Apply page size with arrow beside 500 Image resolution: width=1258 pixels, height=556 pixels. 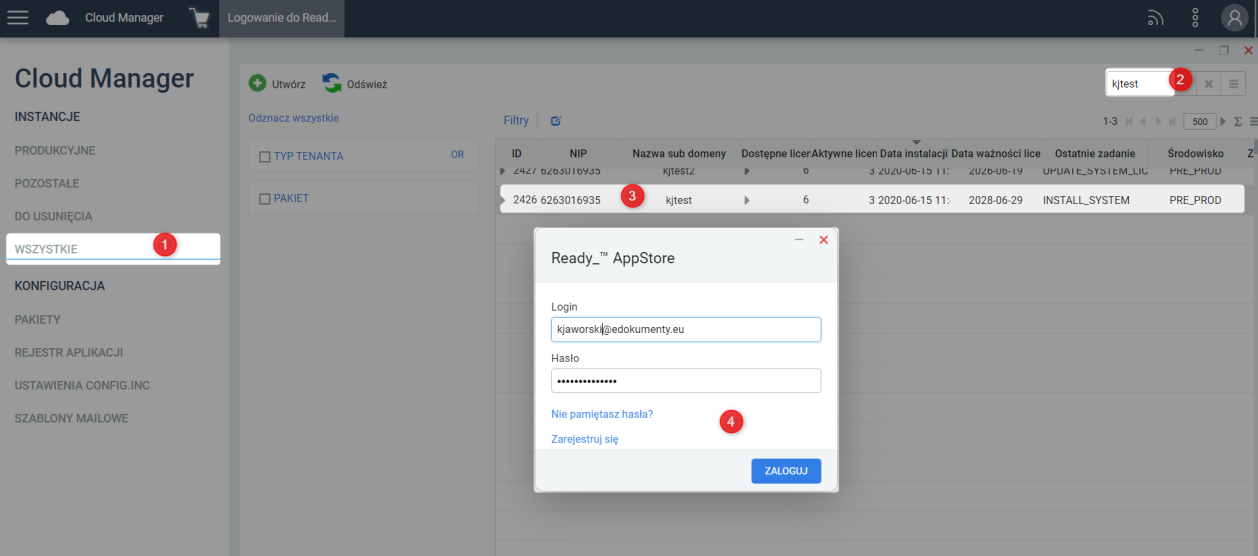(x=1223, y=121)
